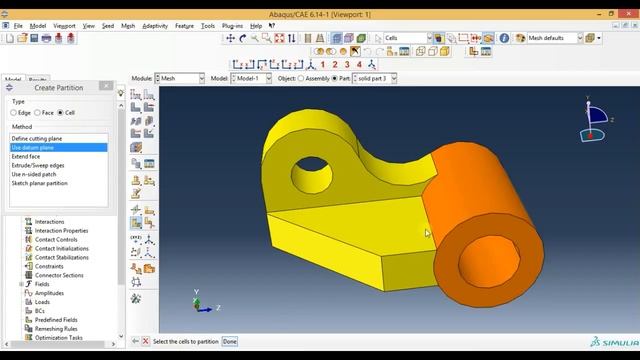
Task: Click the Auto-Fit View icon
Action: click(279, 38)
